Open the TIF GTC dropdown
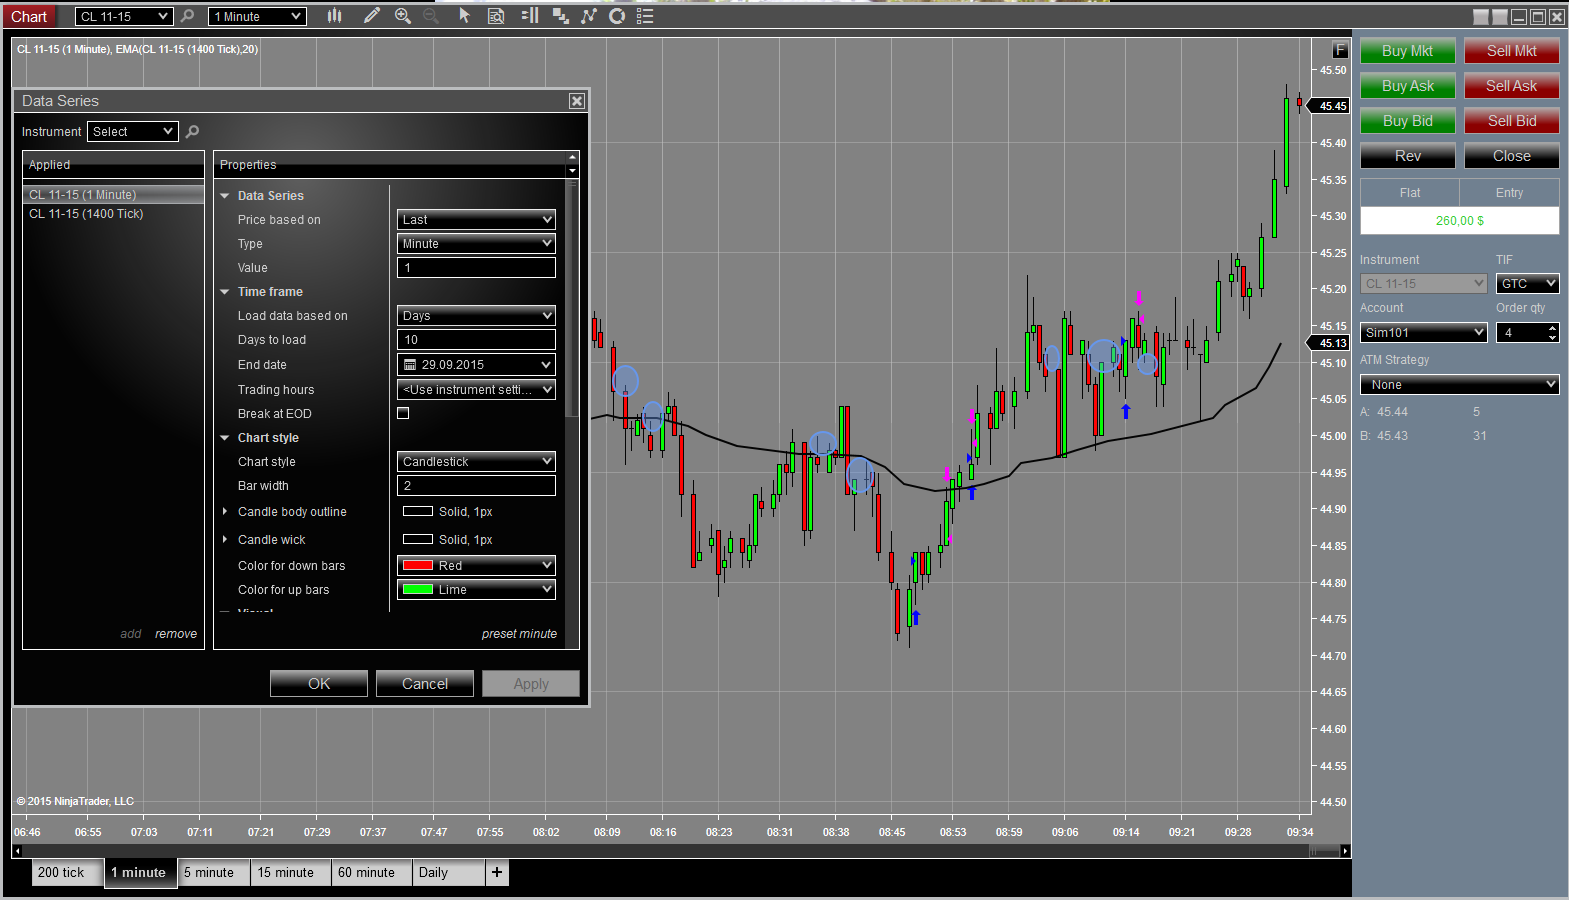Image resolution: width=1569 pixels, height=900 pixels. (x=1527, y=284)
